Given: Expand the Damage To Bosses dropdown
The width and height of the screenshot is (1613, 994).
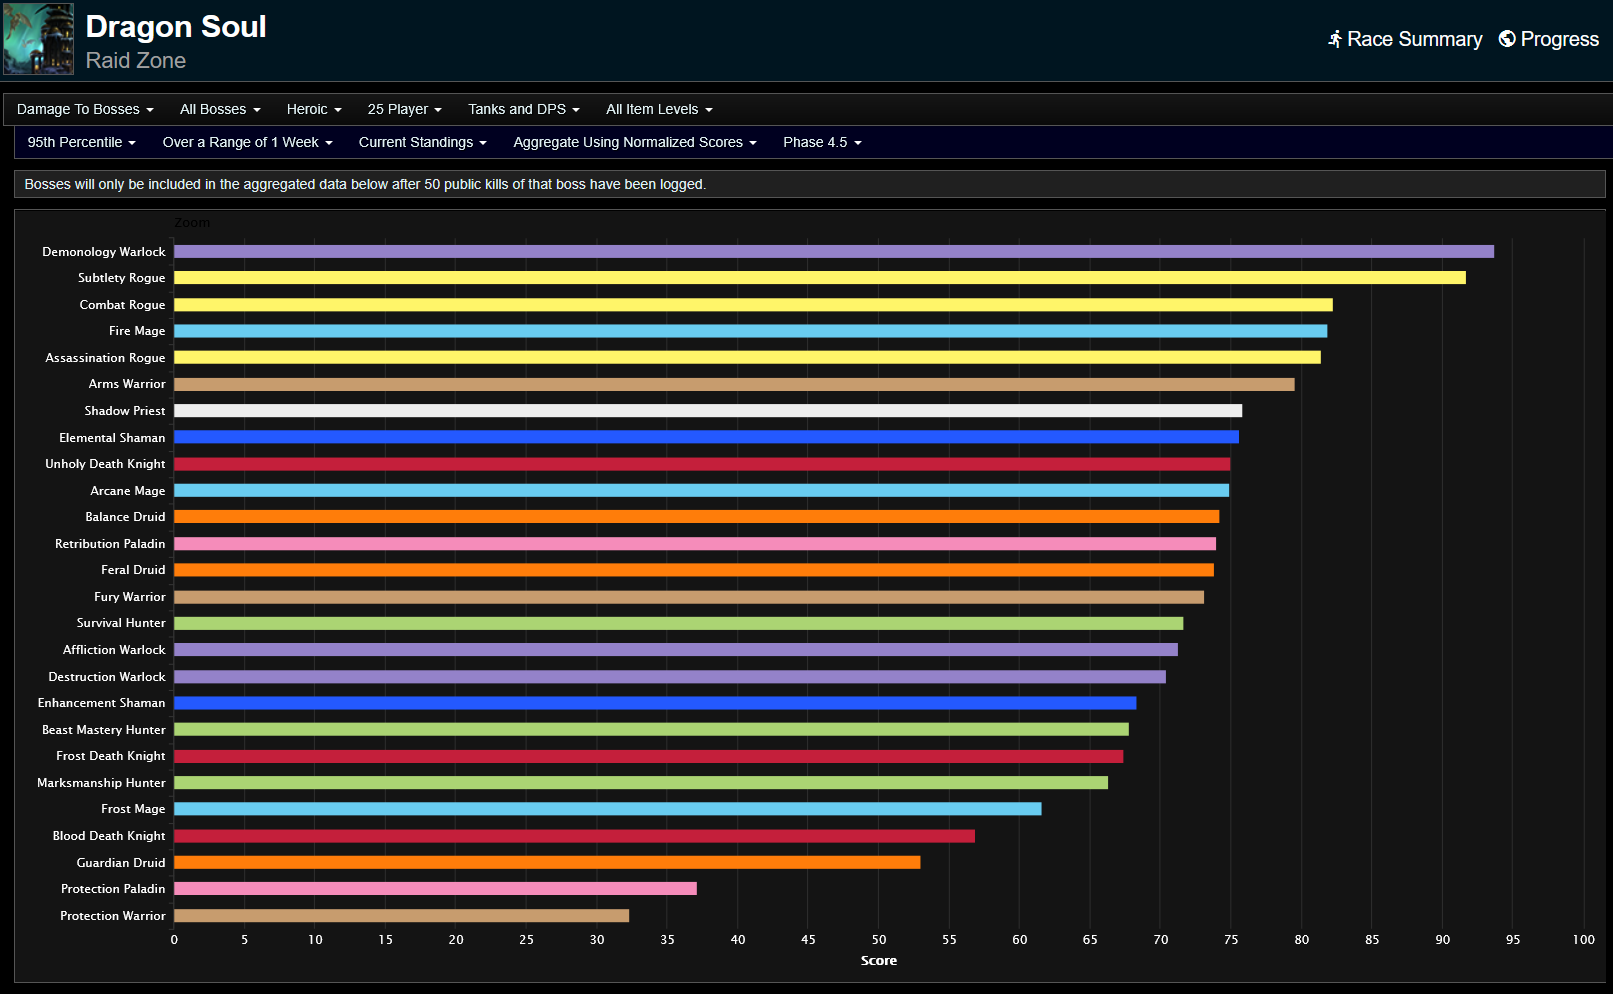Looking at the screenshot, I should [x=85, y=109].
